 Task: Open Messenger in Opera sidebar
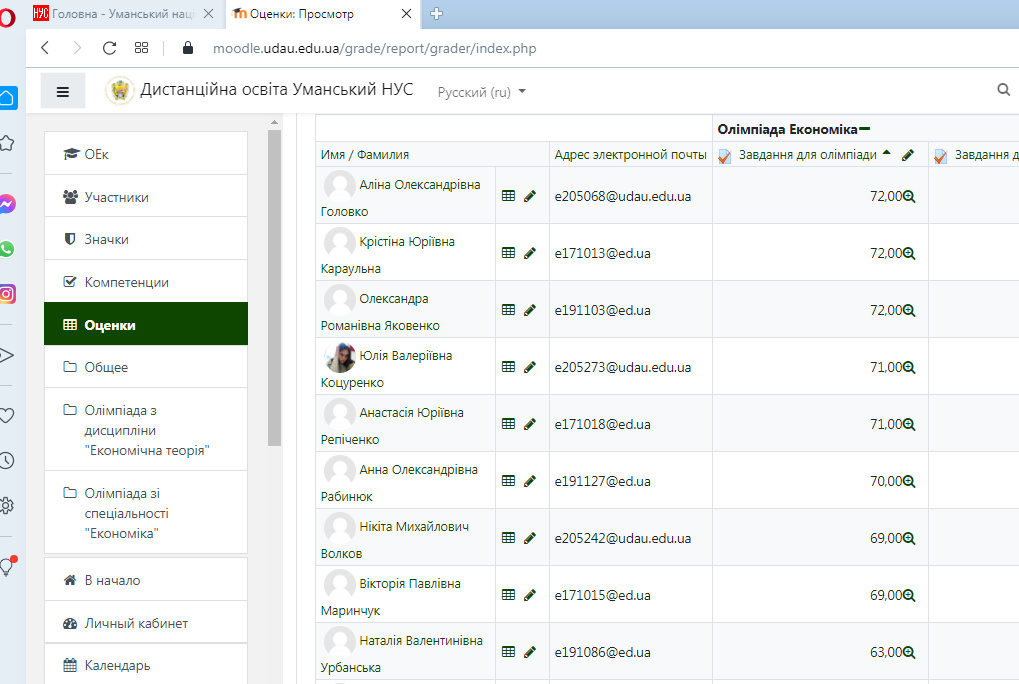click(x=7, y=204)
